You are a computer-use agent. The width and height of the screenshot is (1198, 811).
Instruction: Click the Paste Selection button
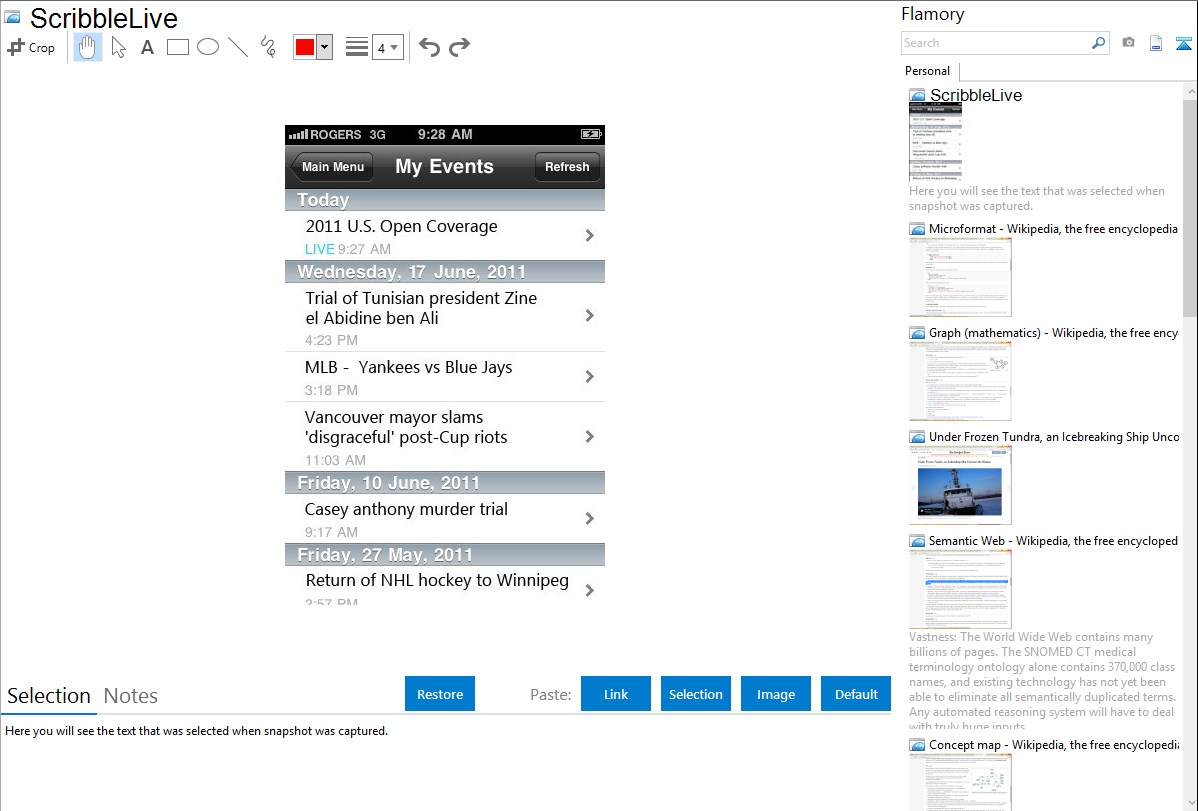point(695,694)
